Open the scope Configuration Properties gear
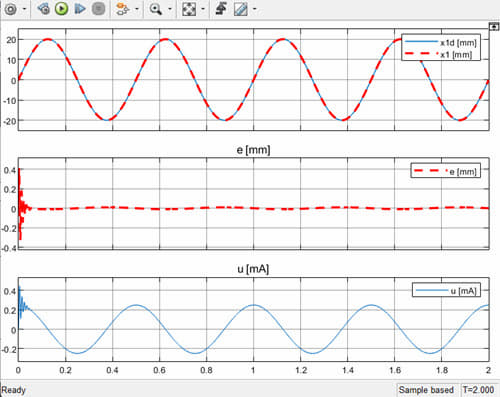The height and width of the screenshot is (397, 500). tap(10, 9)
